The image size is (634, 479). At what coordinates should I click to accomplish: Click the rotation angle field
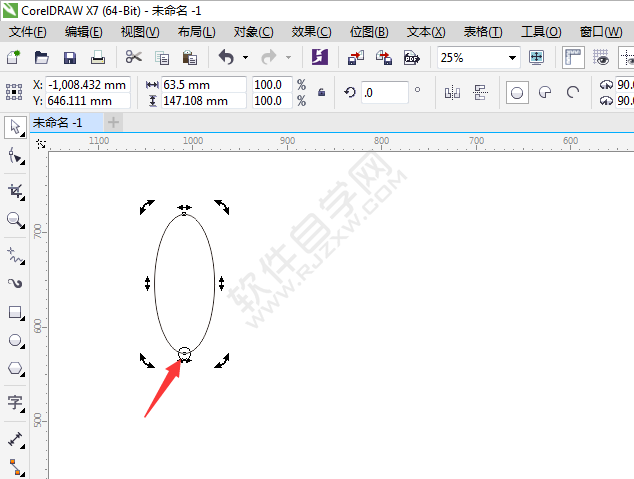click(x=385, y=93)
